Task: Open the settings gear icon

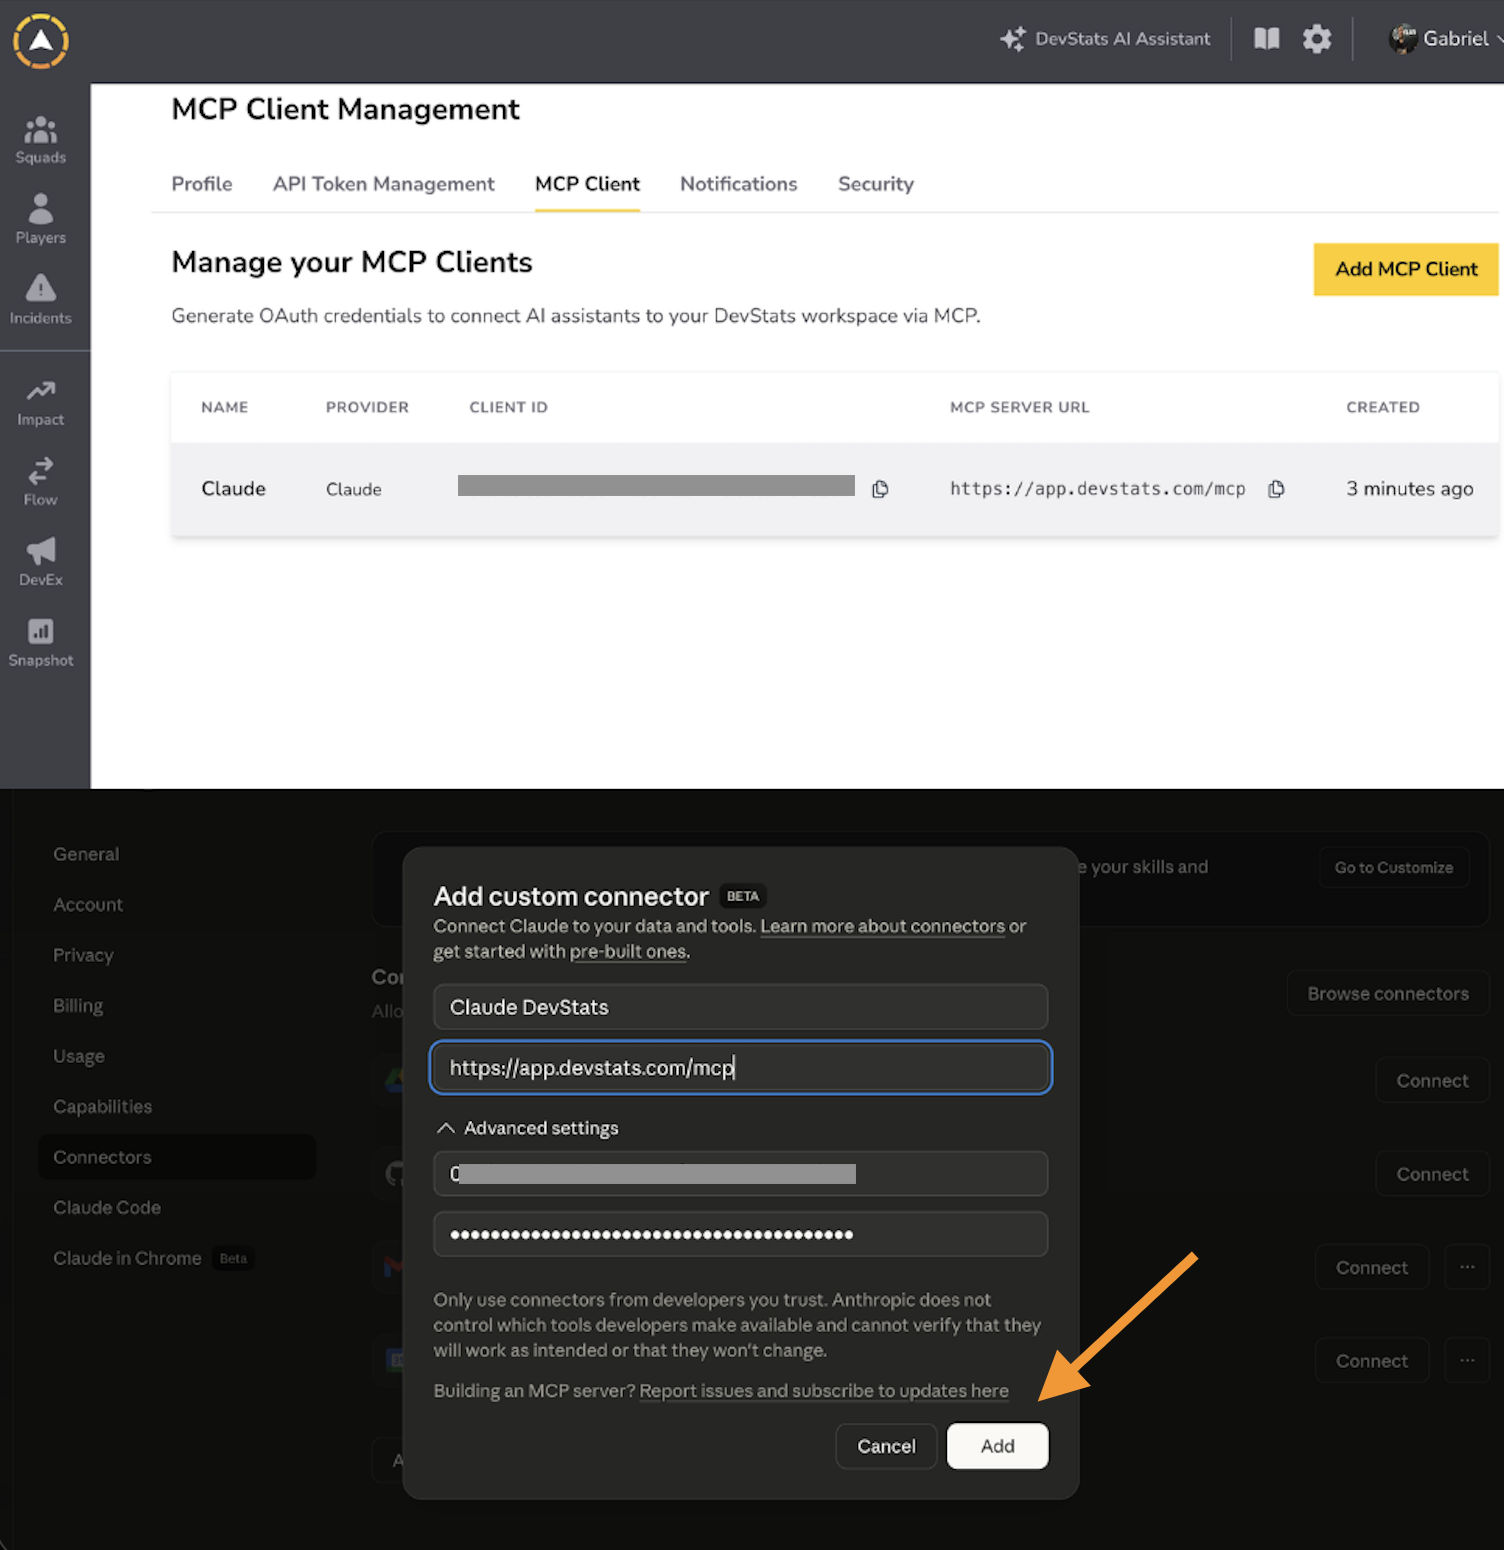Action: coord(1317,39)
